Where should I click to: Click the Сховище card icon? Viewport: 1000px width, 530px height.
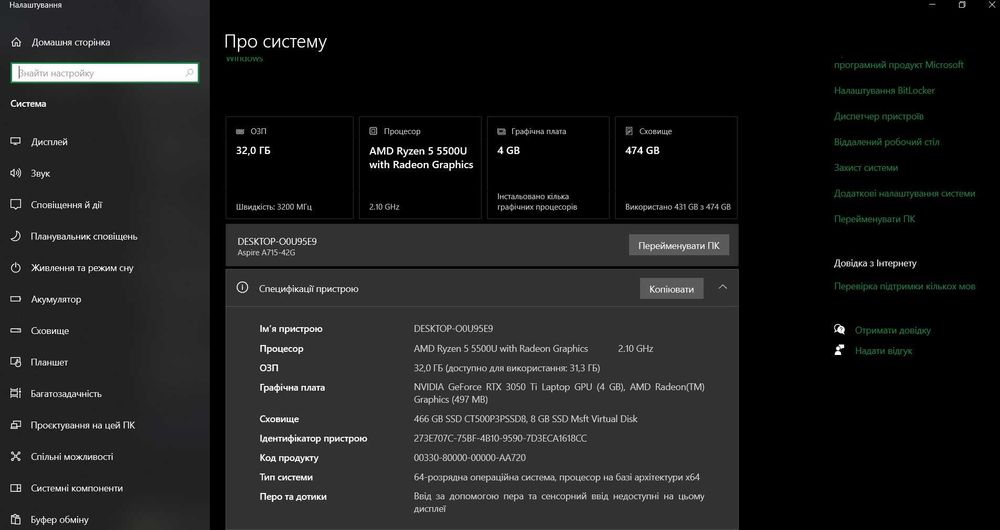(629, 131)
